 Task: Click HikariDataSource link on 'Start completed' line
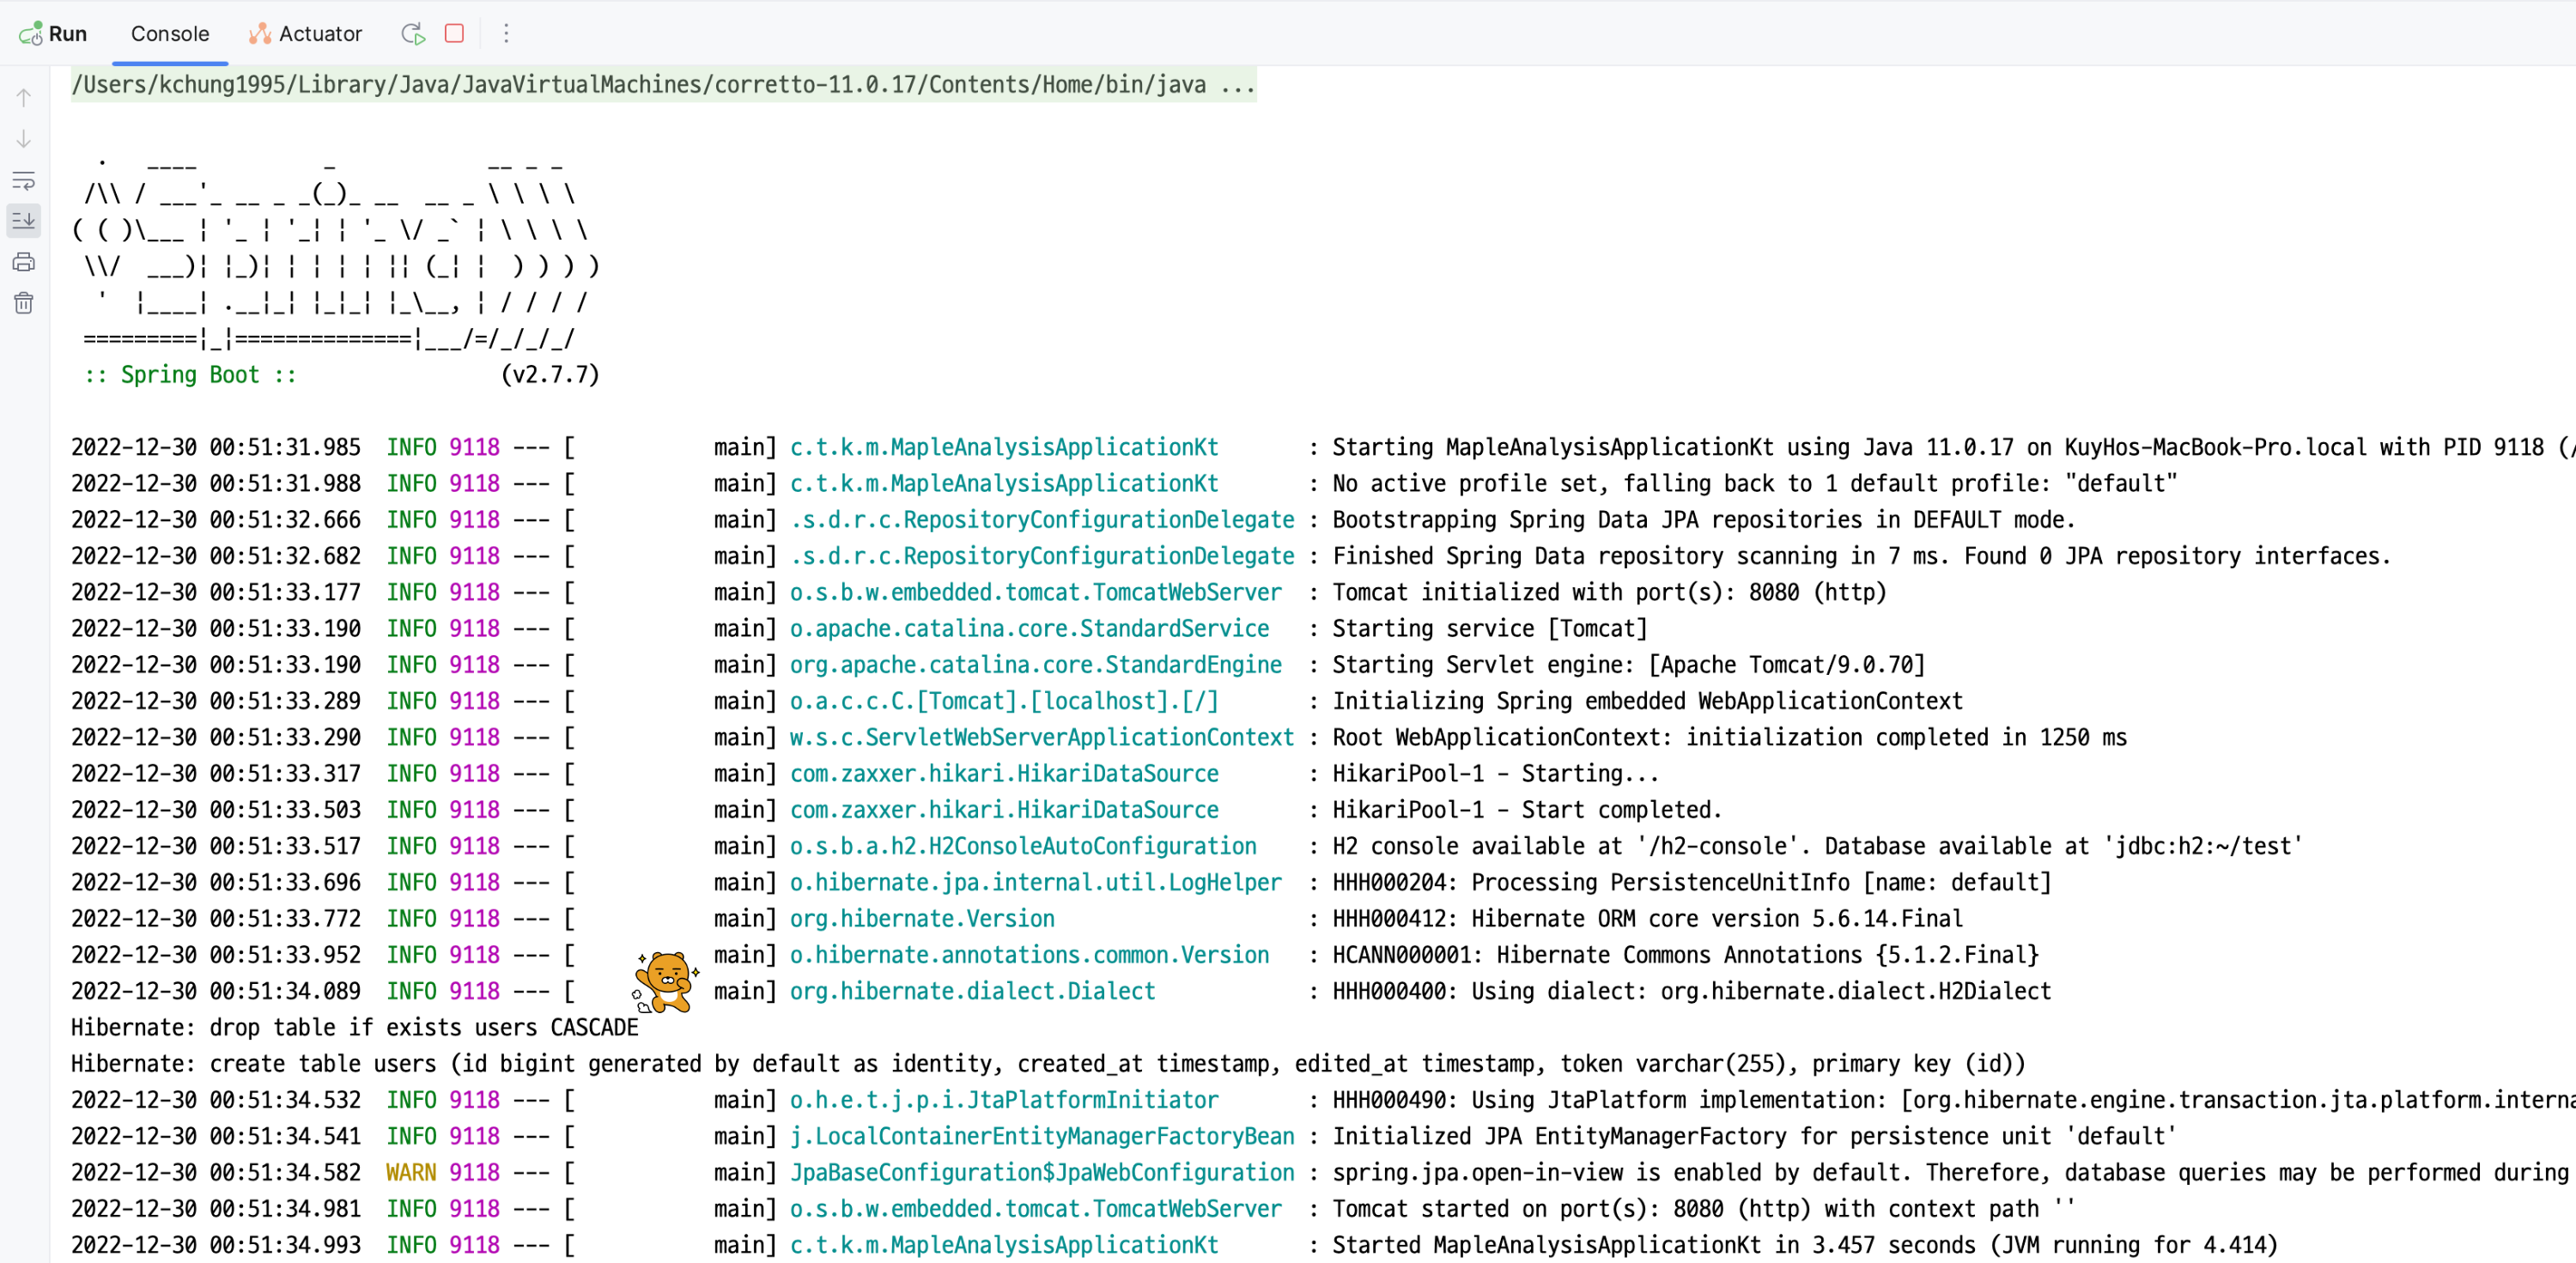[x=1003, y=809]
